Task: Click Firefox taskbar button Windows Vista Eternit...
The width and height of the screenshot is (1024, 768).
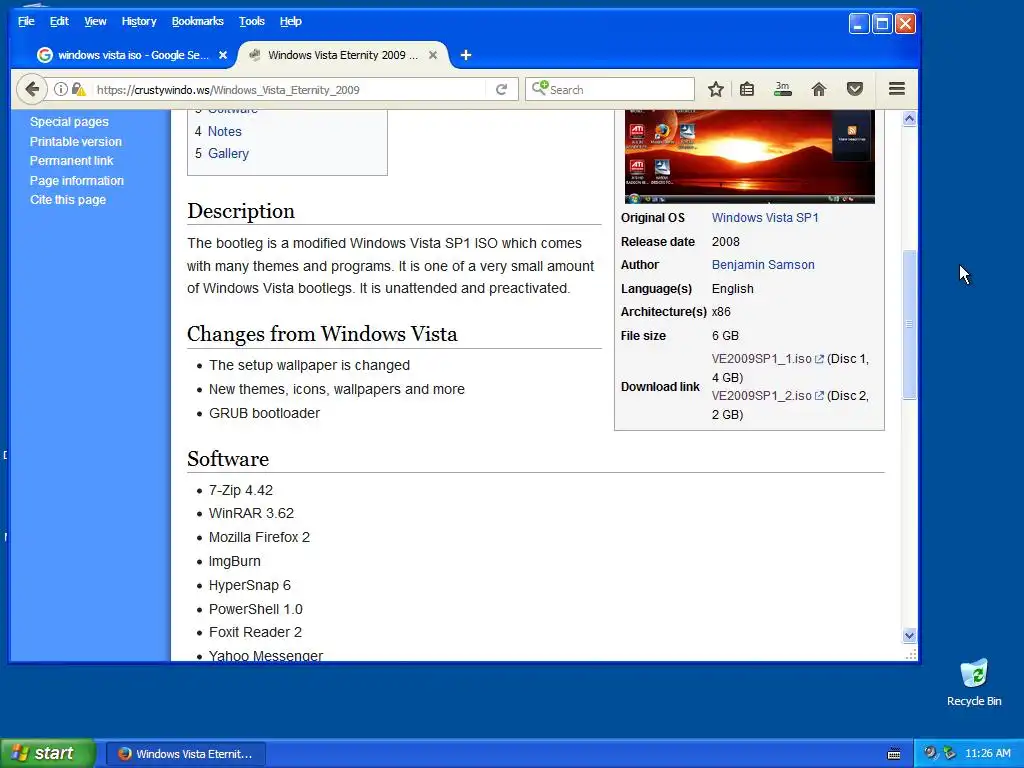Action: click(x=186, y=754)
